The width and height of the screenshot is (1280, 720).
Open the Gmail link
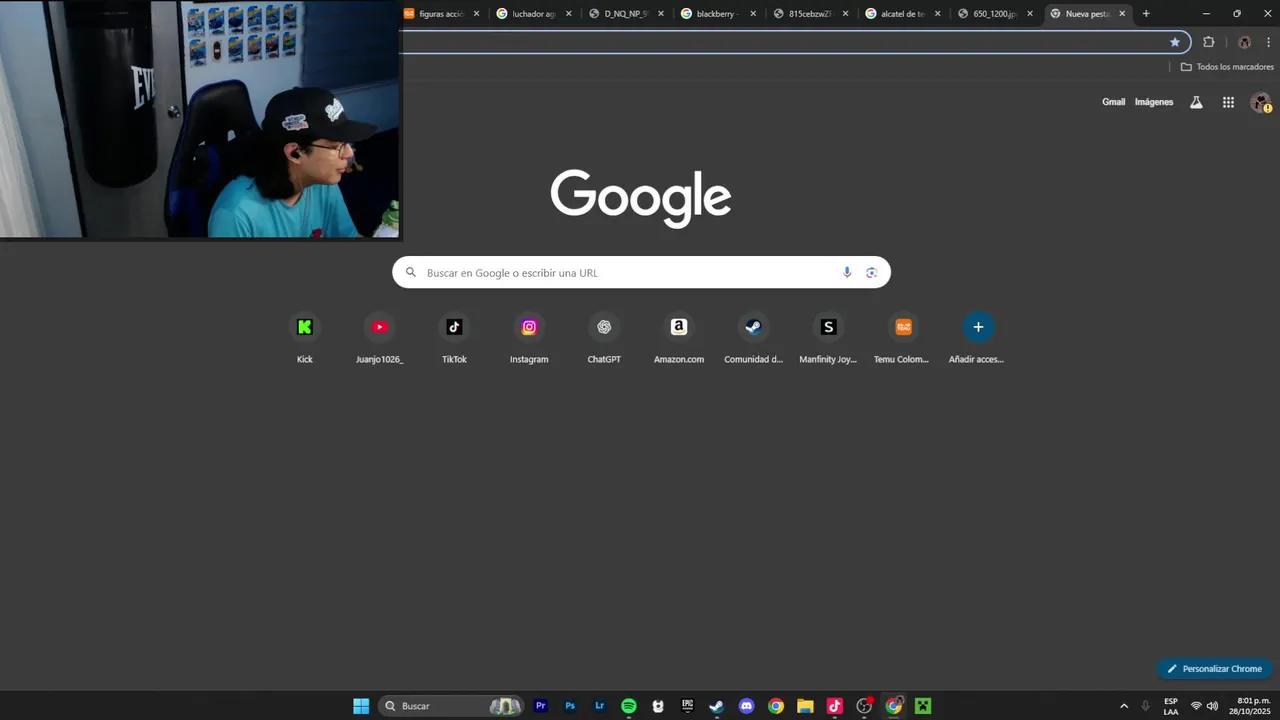pos(1113,102)
